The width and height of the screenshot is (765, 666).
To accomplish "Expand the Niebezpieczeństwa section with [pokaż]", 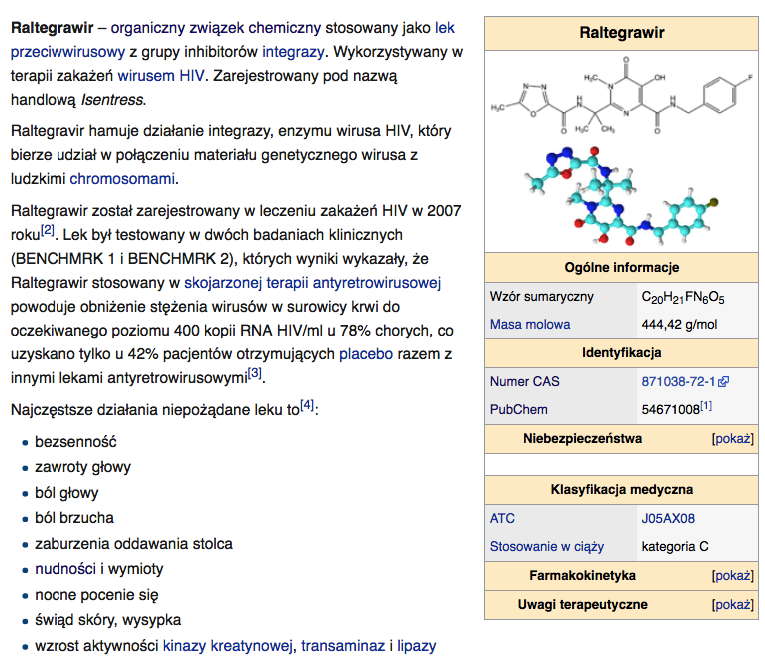I will 733,439.
